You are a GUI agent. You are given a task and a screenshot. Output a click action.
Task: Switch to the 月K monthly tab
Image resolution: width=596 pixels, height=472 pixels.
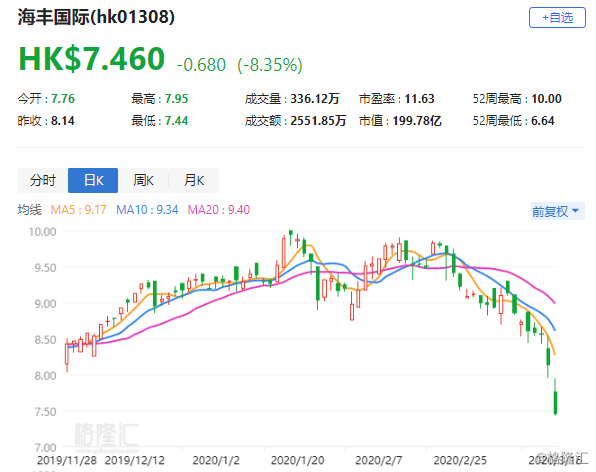point(194,180)
